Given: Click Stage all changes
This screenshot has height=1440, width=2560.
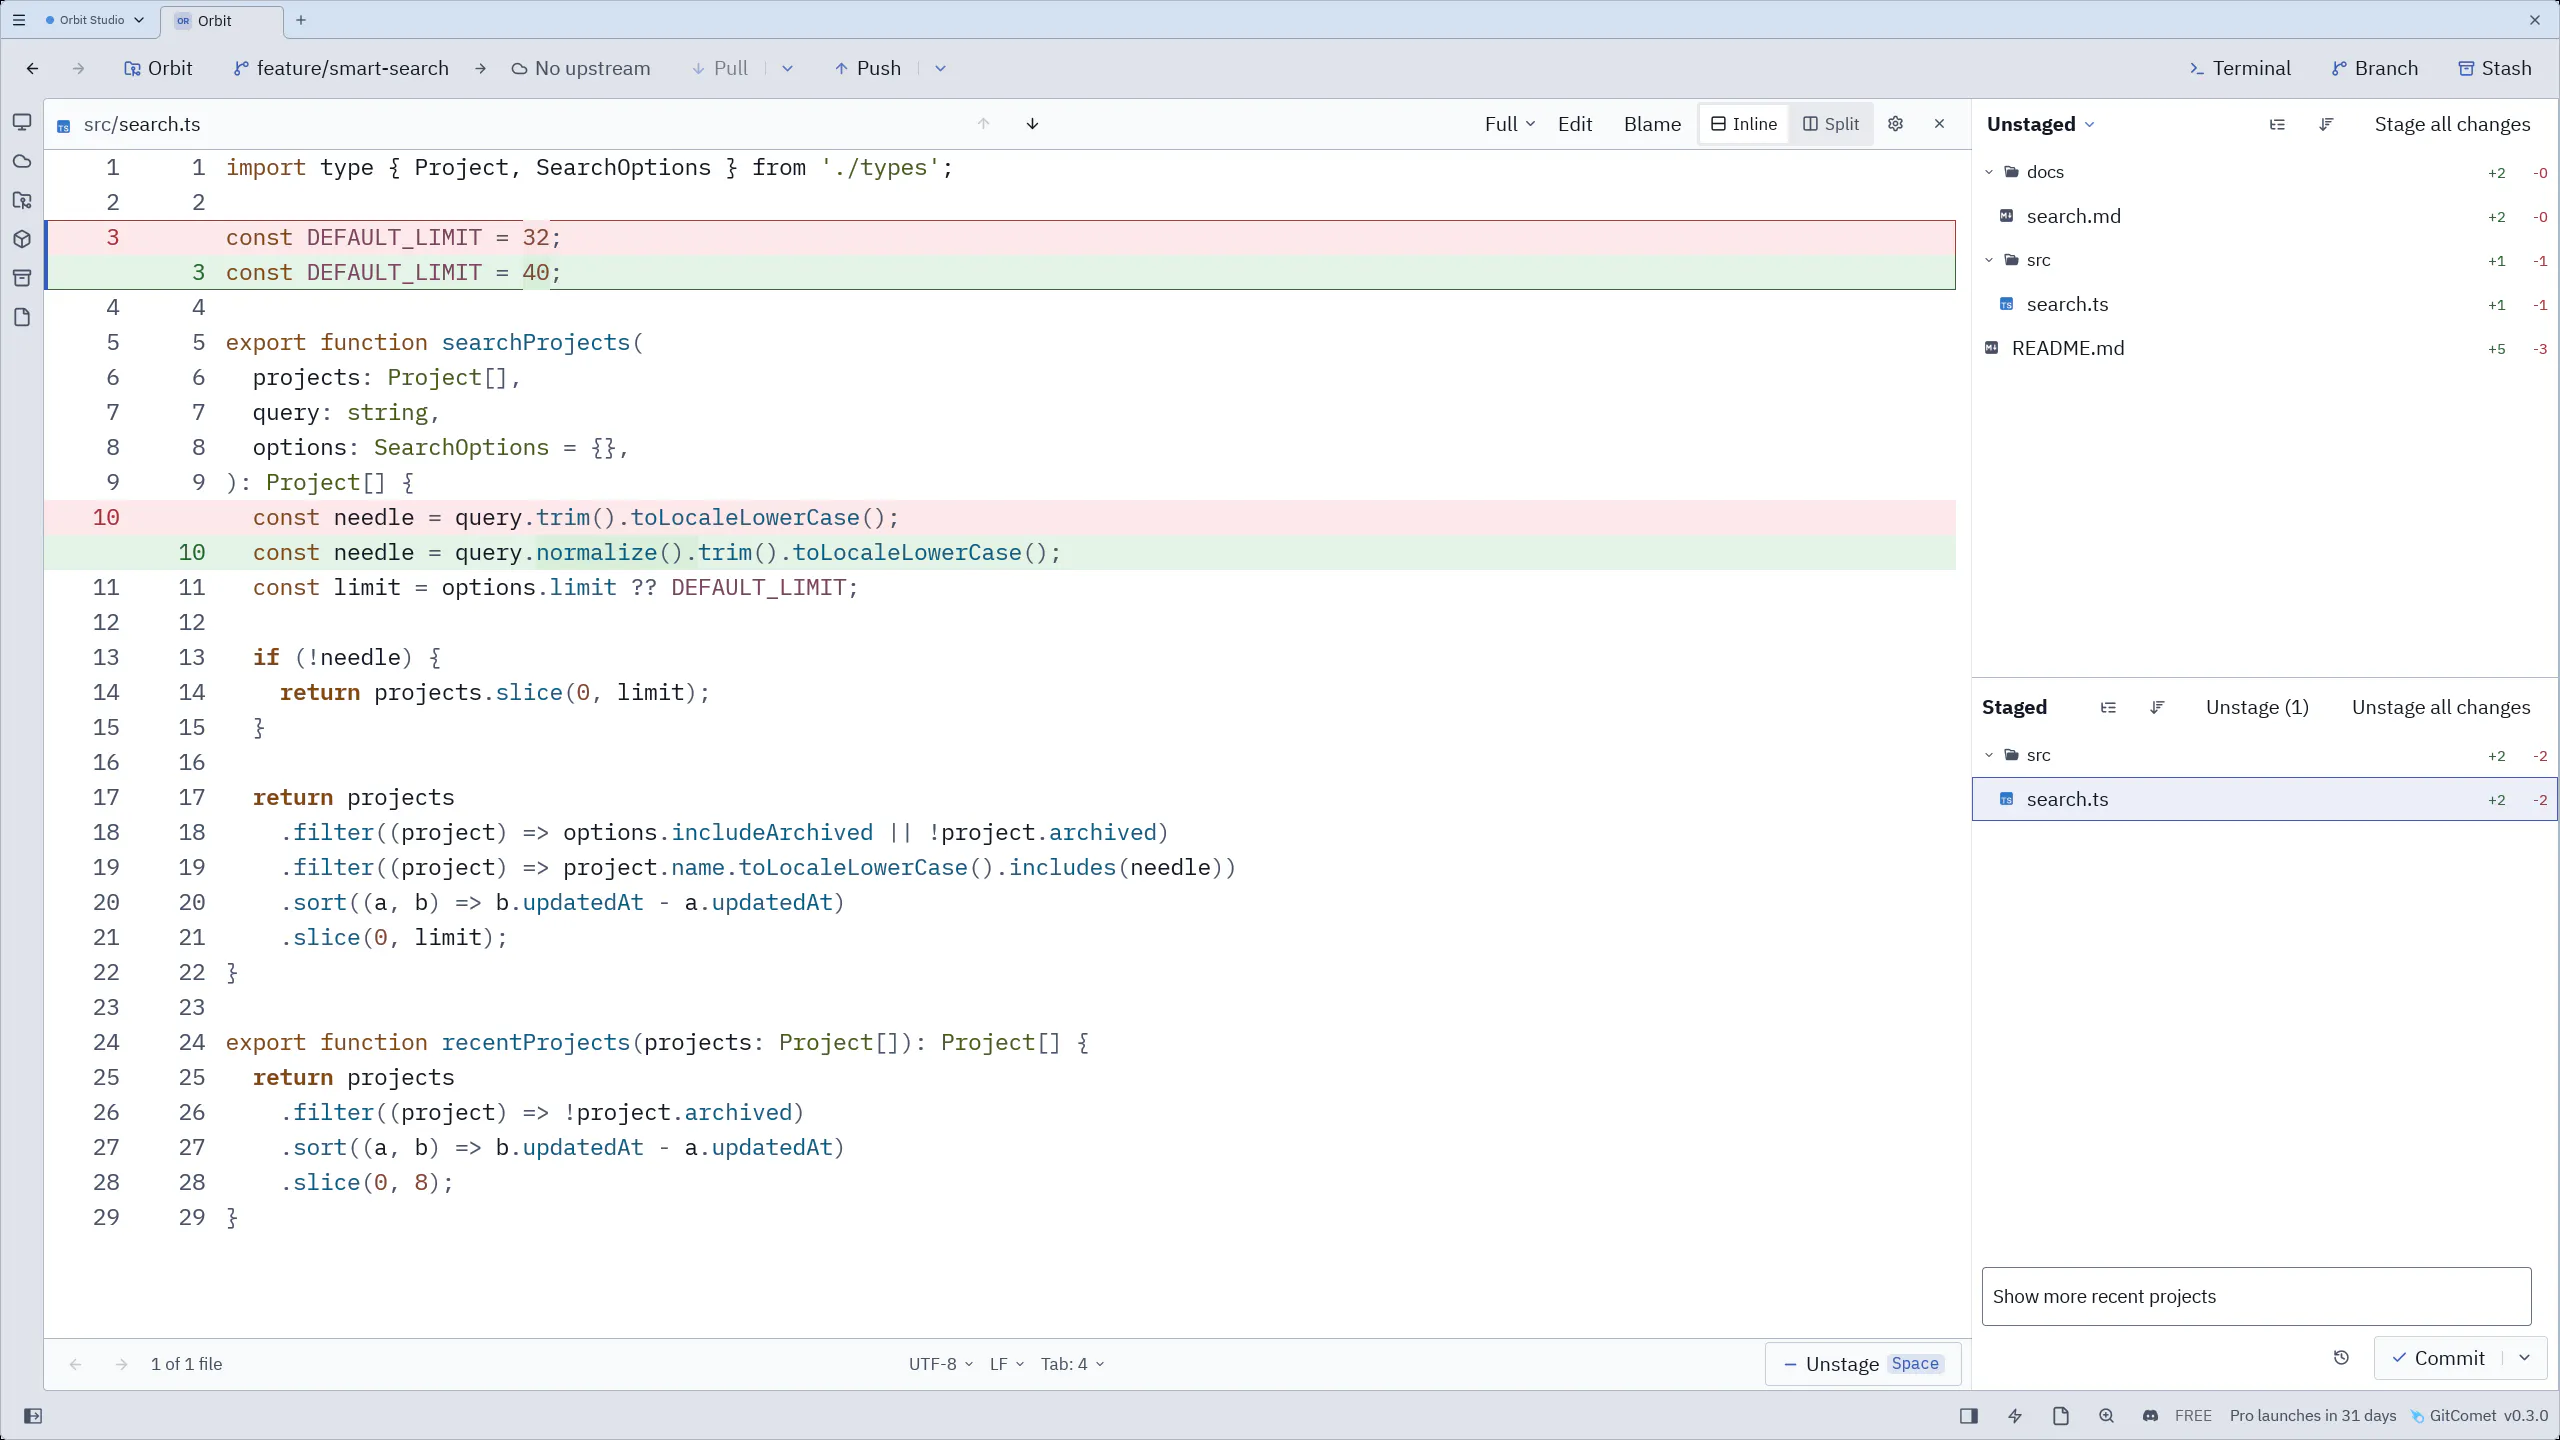Looking at the screenshot, I should coord(2452,124).
